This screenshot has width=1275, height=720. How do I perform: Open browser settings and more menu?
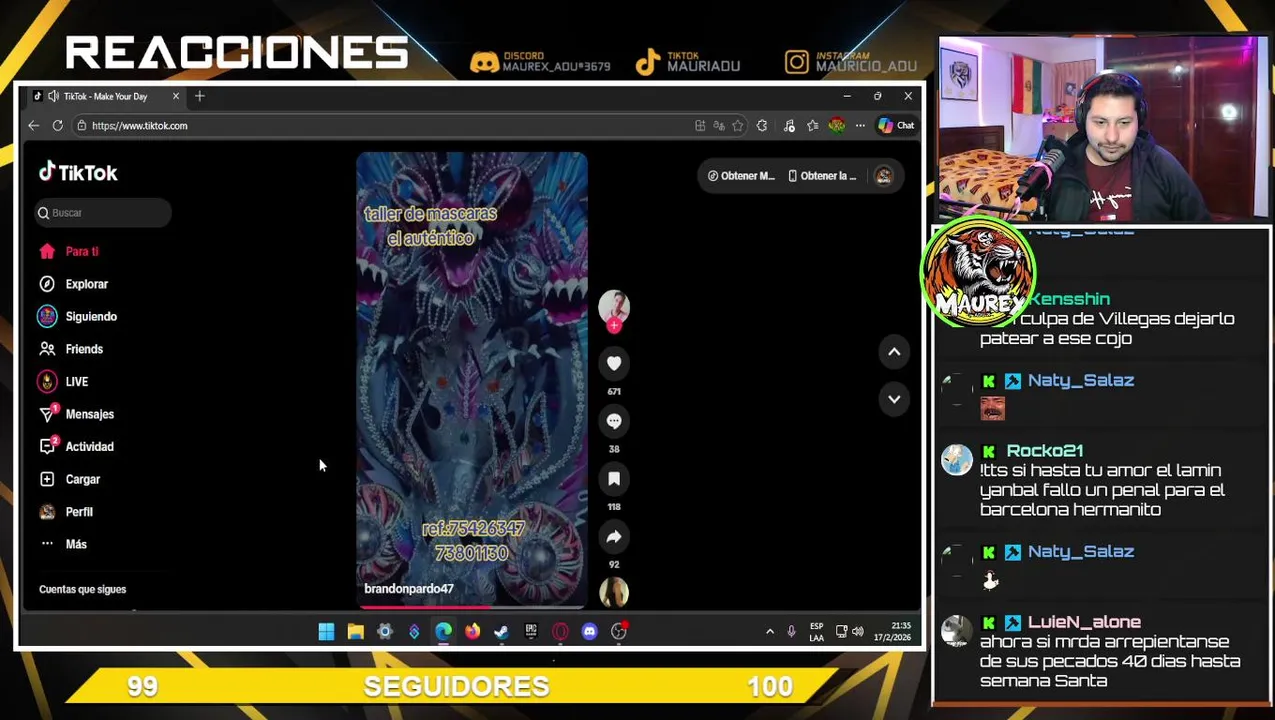pyautogui.click(x=860, y=126)
